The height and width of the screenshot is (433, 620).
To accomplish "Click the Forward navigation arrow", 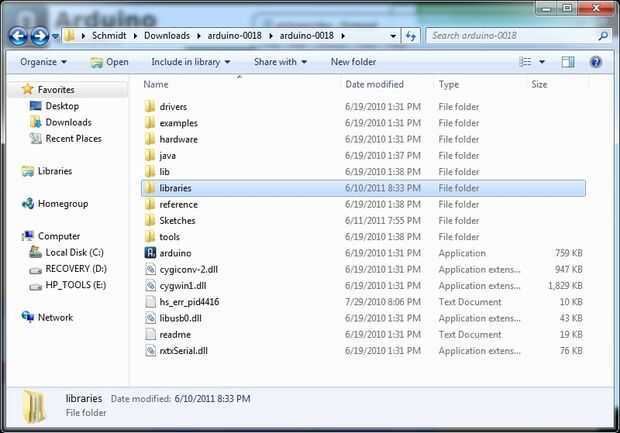I will (x=40, y=36).
